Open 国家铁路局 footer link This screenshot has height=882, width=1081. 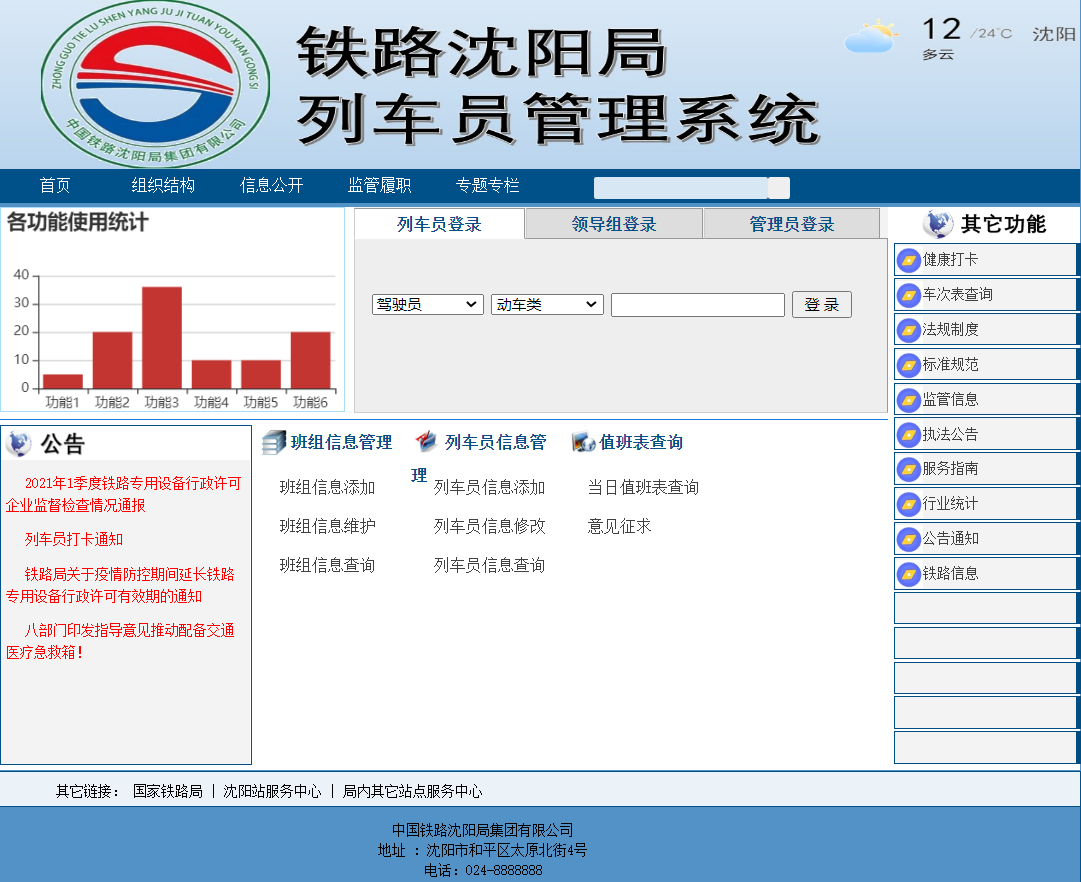pyautogui.click(x=168, y=791)
